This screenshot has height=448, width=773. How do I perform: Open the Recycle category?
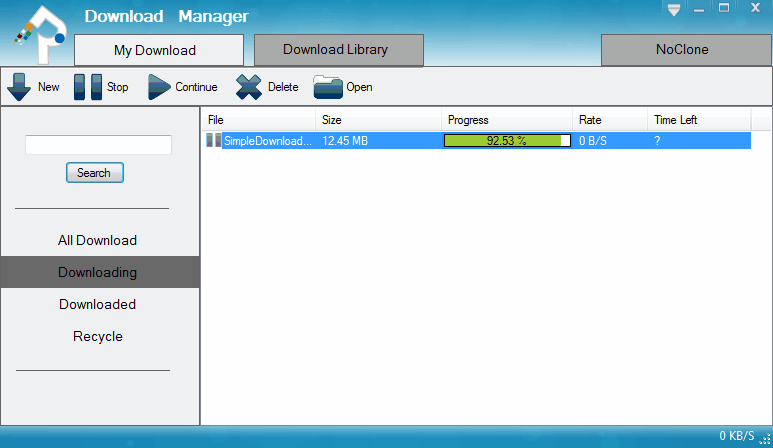pos(98,337)
